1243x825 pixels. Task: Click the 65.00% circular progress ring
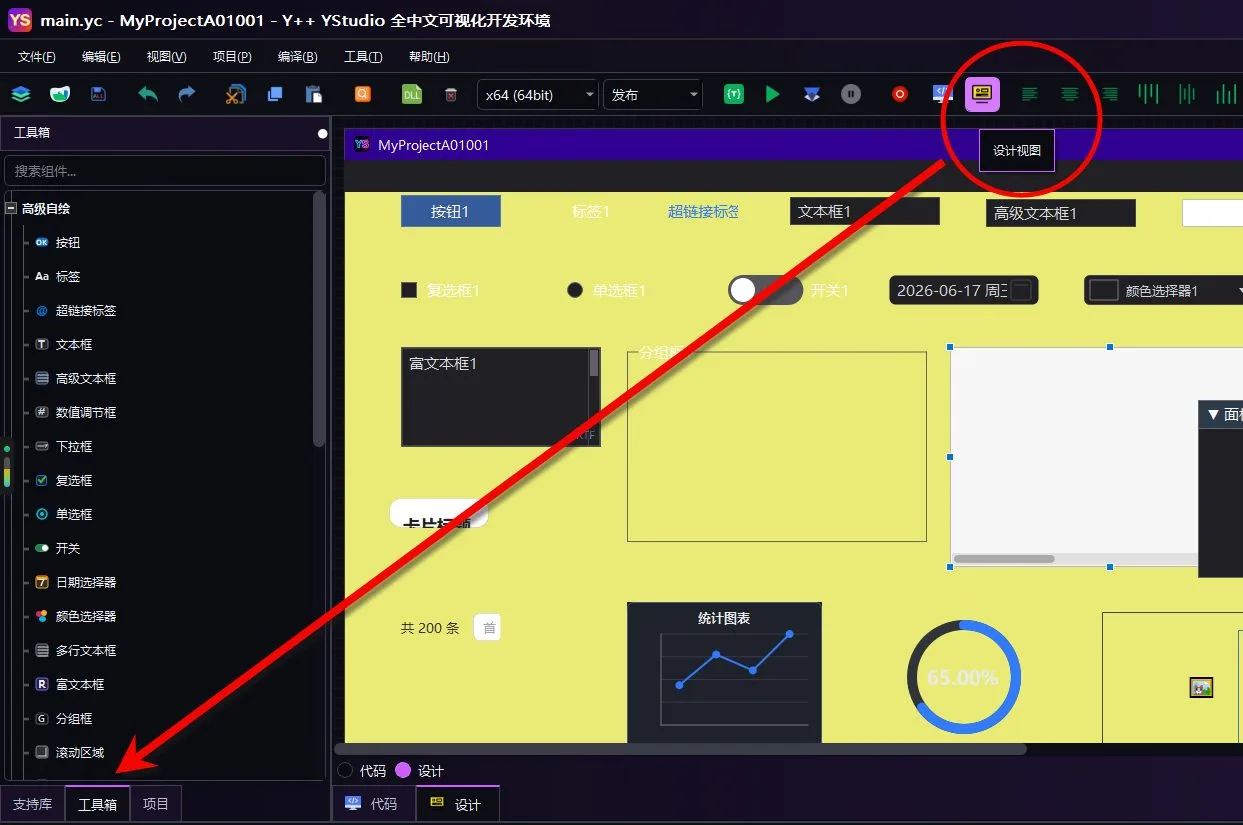point(964,677)
